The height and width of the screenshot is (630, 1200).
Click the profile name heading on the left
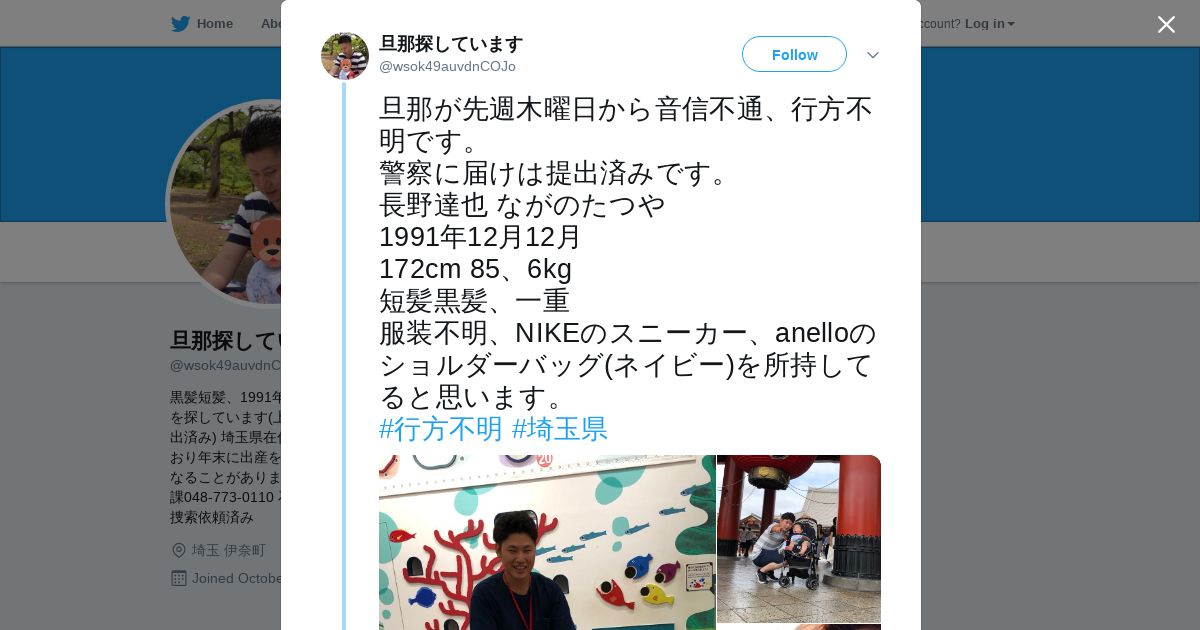click(226, 340)
